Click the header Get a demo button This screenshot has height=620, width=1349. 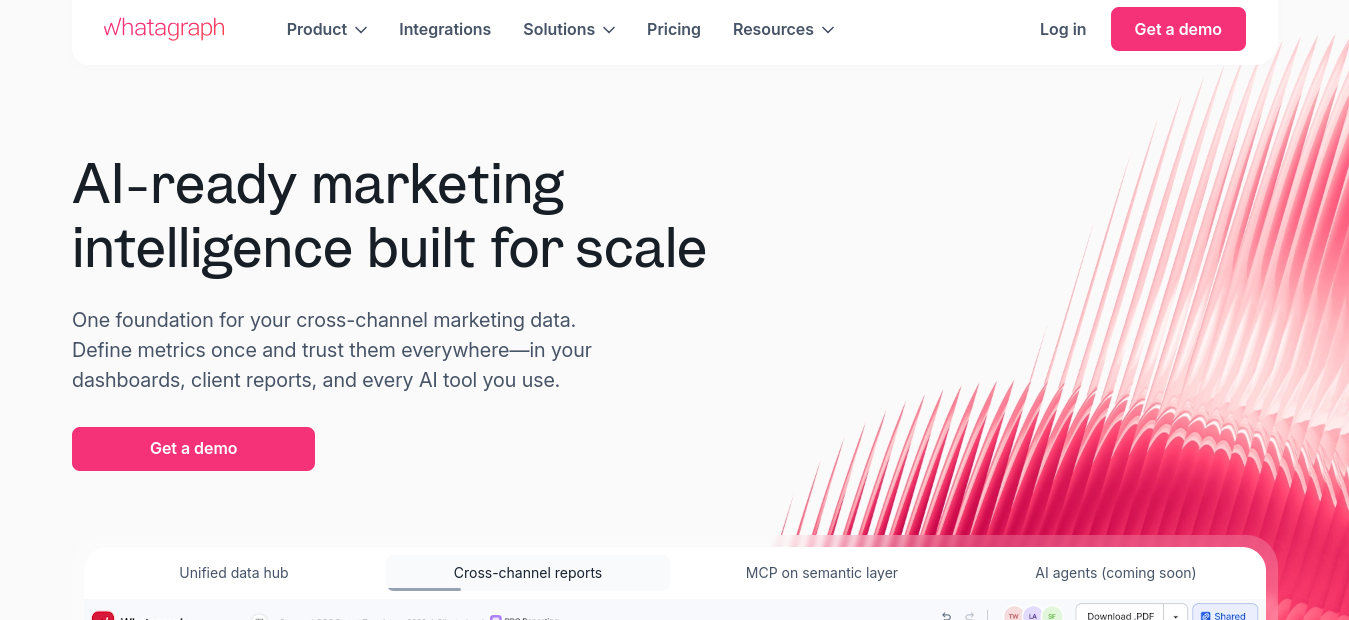[x=1178, y=29]
